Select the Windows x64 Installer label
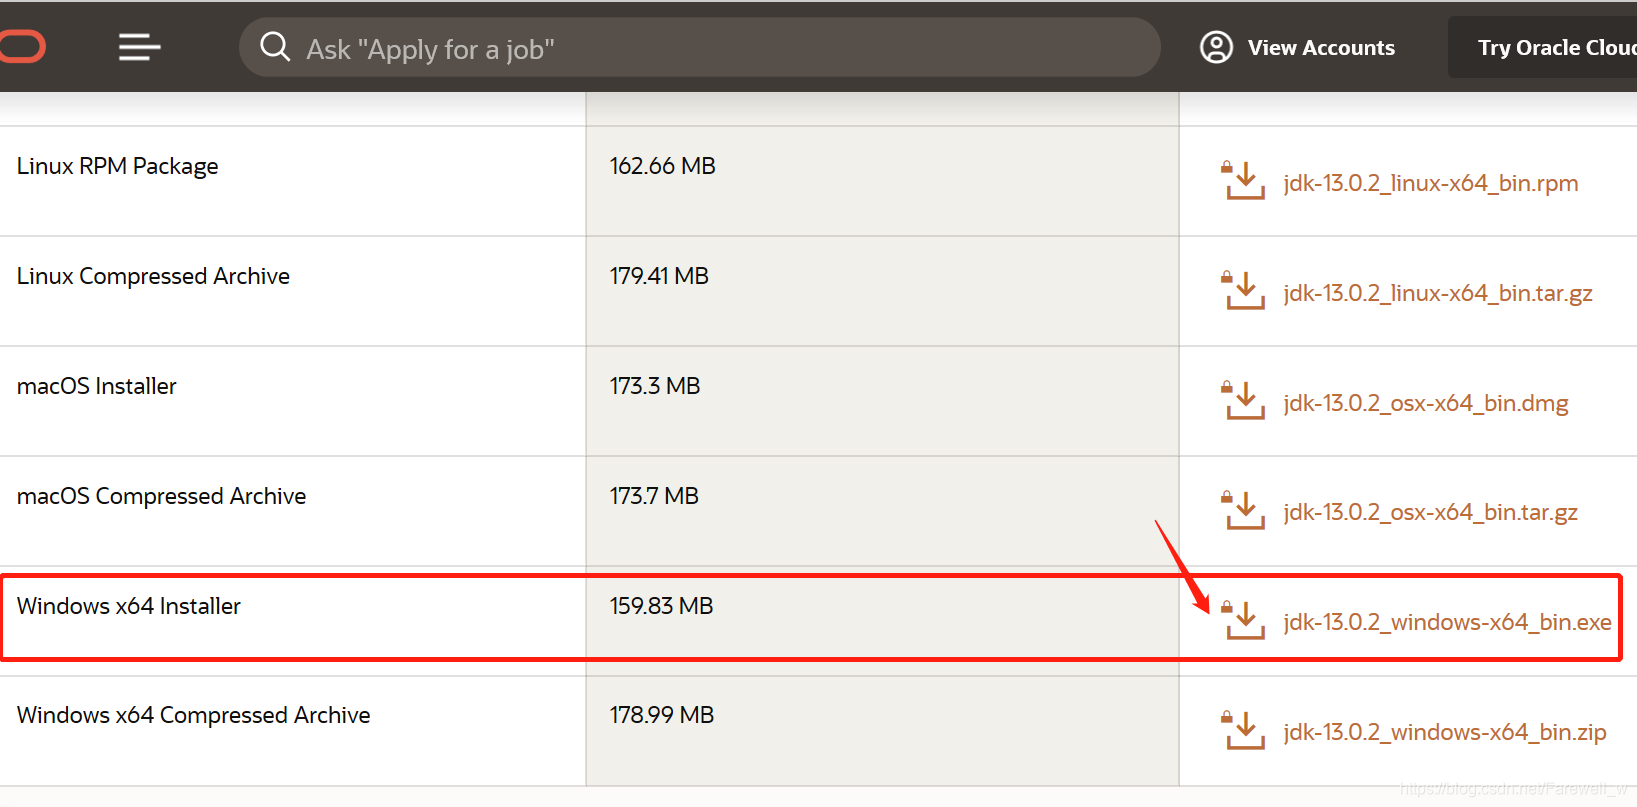1637x807 pixels. click(128, 606)
